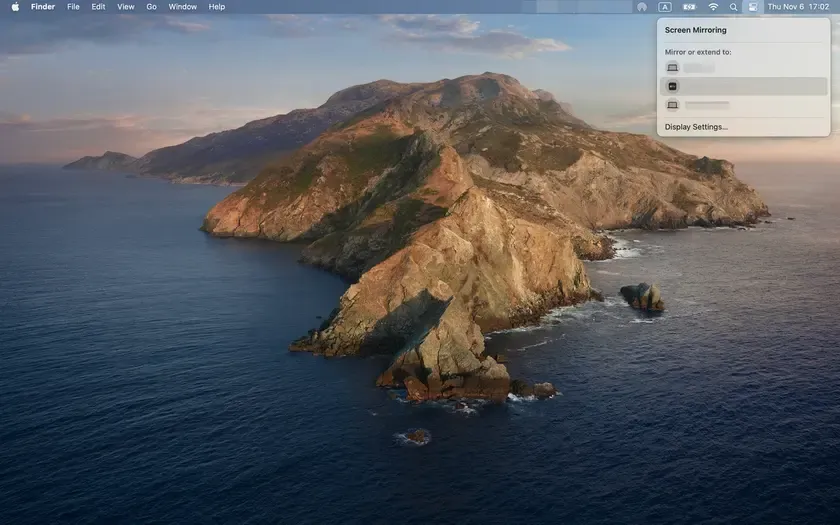
Task: Mirror to the highlighted Apple TV device
Action: click(x=744, y=86)
